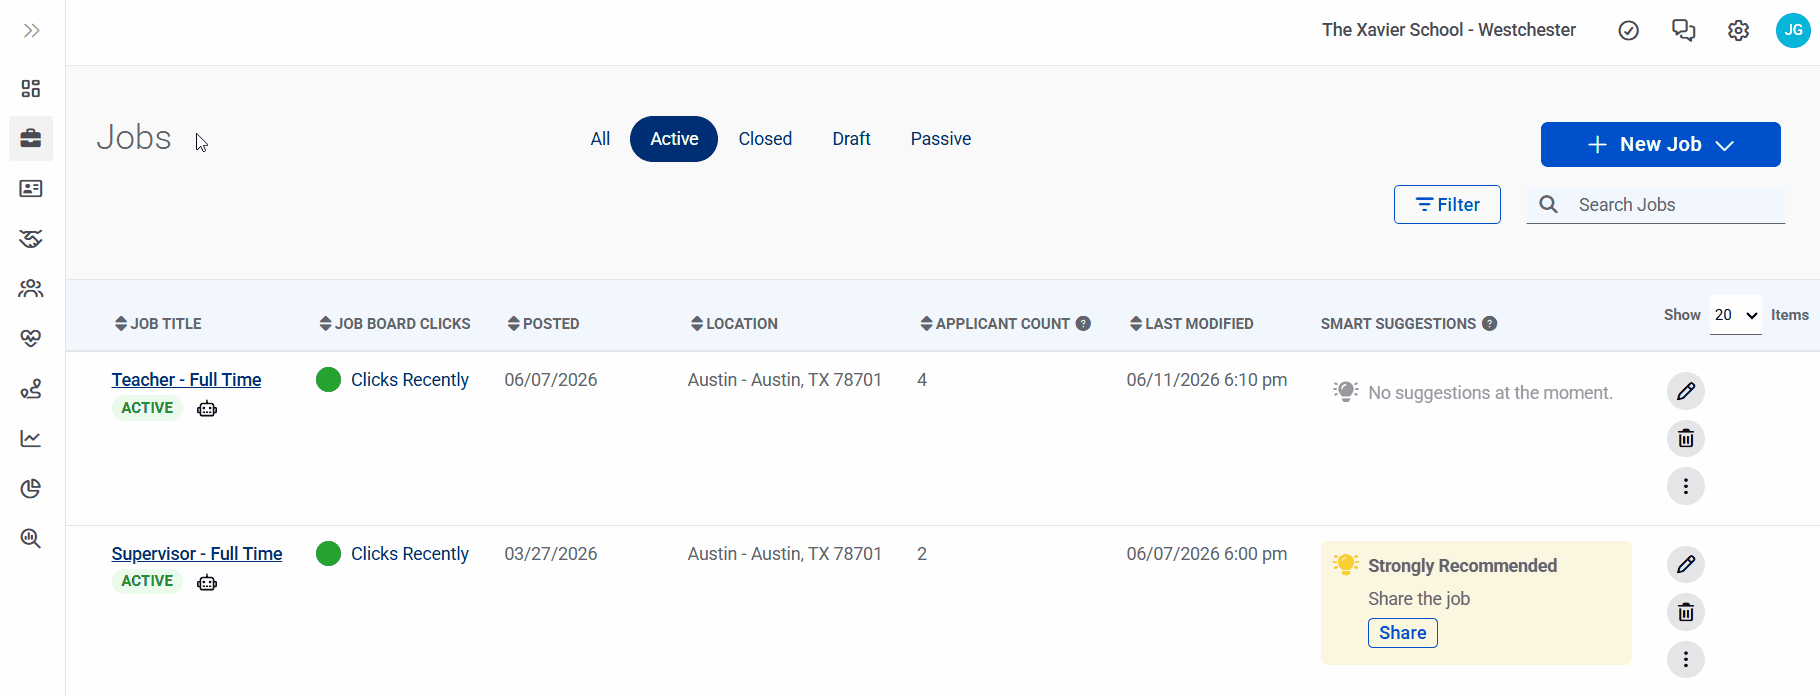
Task: Switch to the All jobs tab
Action: point(600,139)
